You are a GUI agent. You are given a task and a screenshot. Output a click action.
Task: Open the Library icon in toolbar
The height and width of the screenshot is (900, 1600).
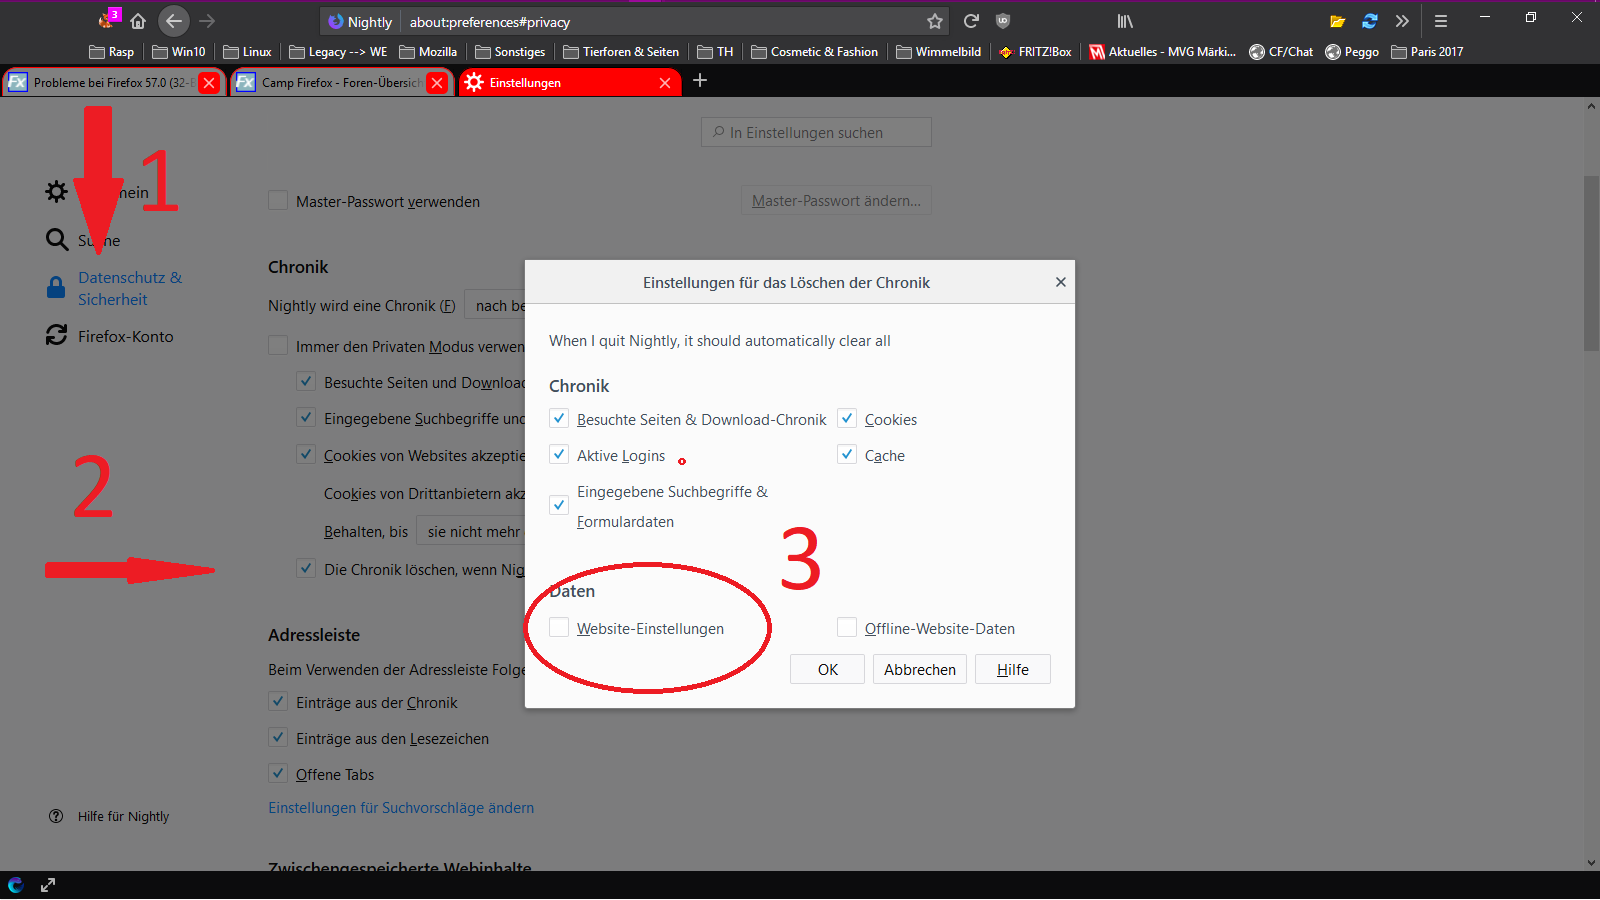tap(1125, 21)
